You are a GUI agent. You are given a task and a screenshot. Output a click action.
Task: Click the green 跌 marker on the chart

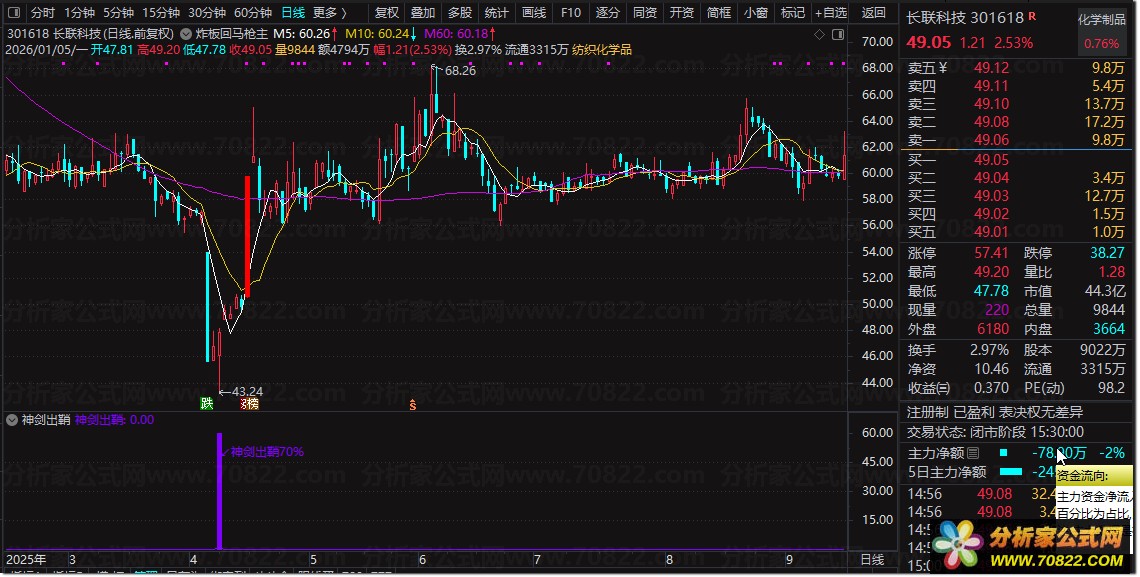pos(207,404)
